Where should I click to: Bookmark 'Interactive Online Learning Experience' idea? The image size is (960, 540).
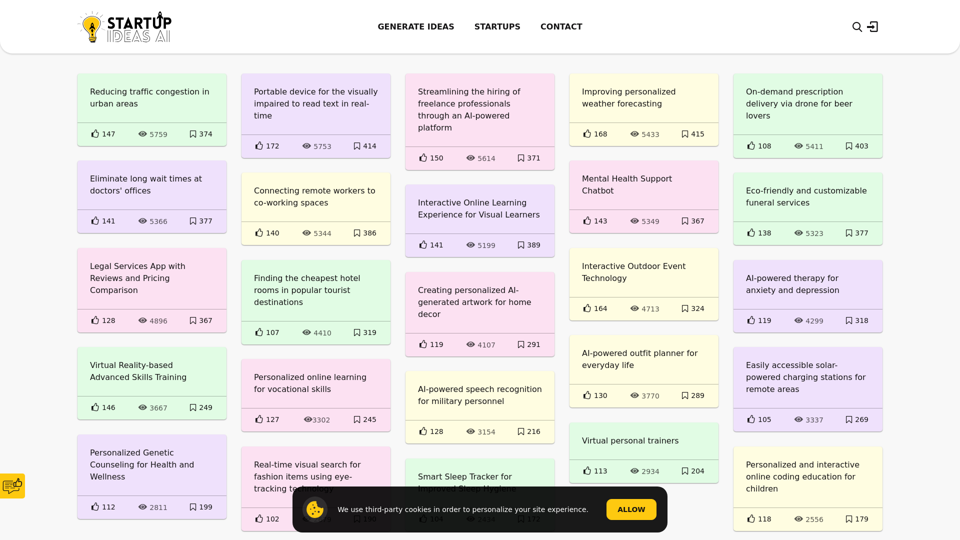[521, 245]
